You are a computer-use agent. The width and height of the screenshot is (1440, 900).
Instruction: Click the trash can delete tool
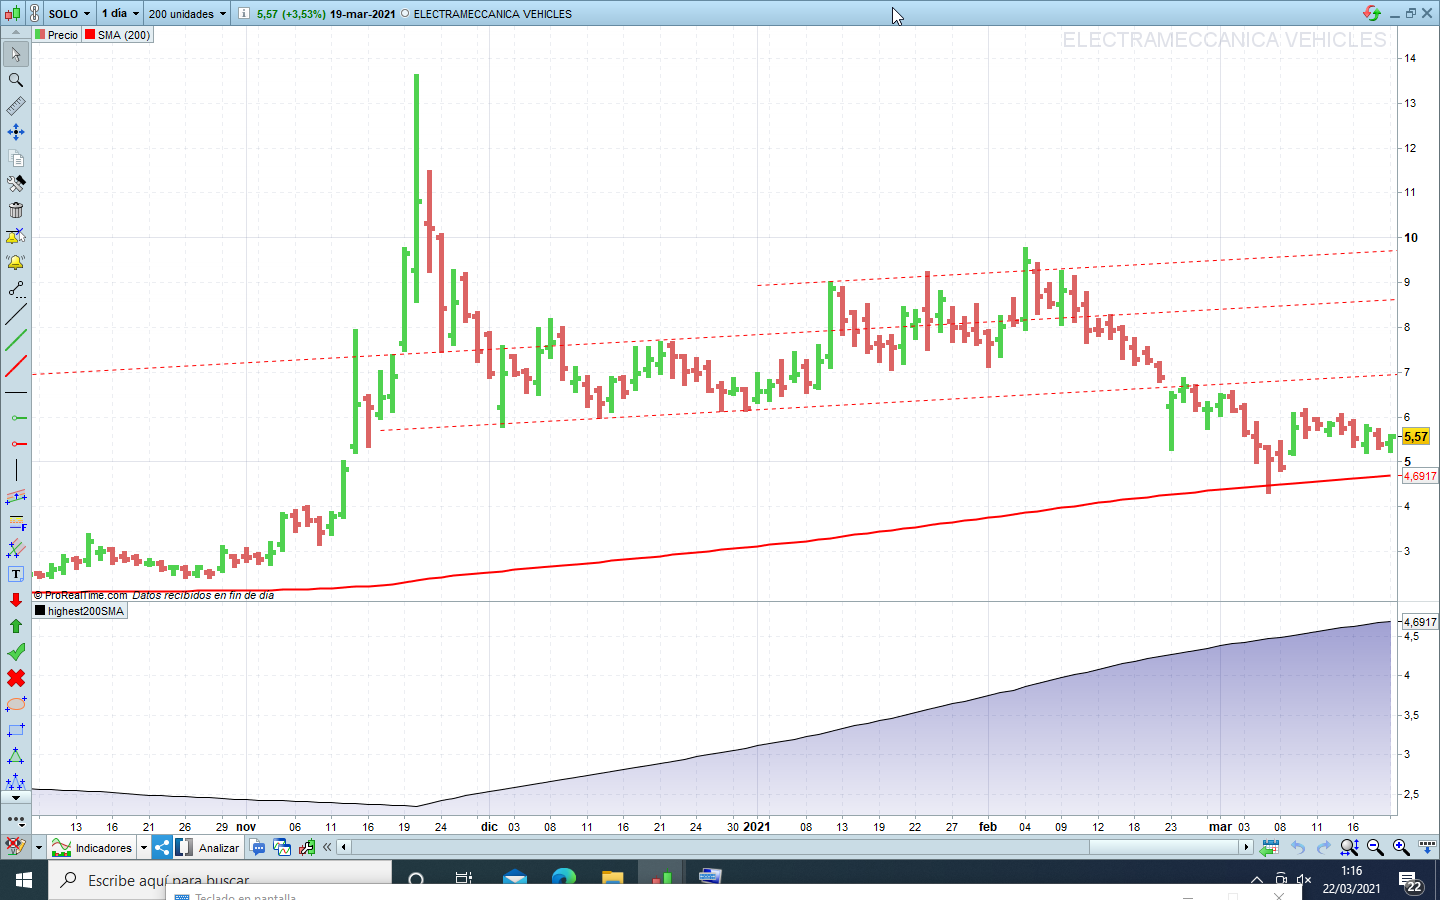click(x=16, y=210)
